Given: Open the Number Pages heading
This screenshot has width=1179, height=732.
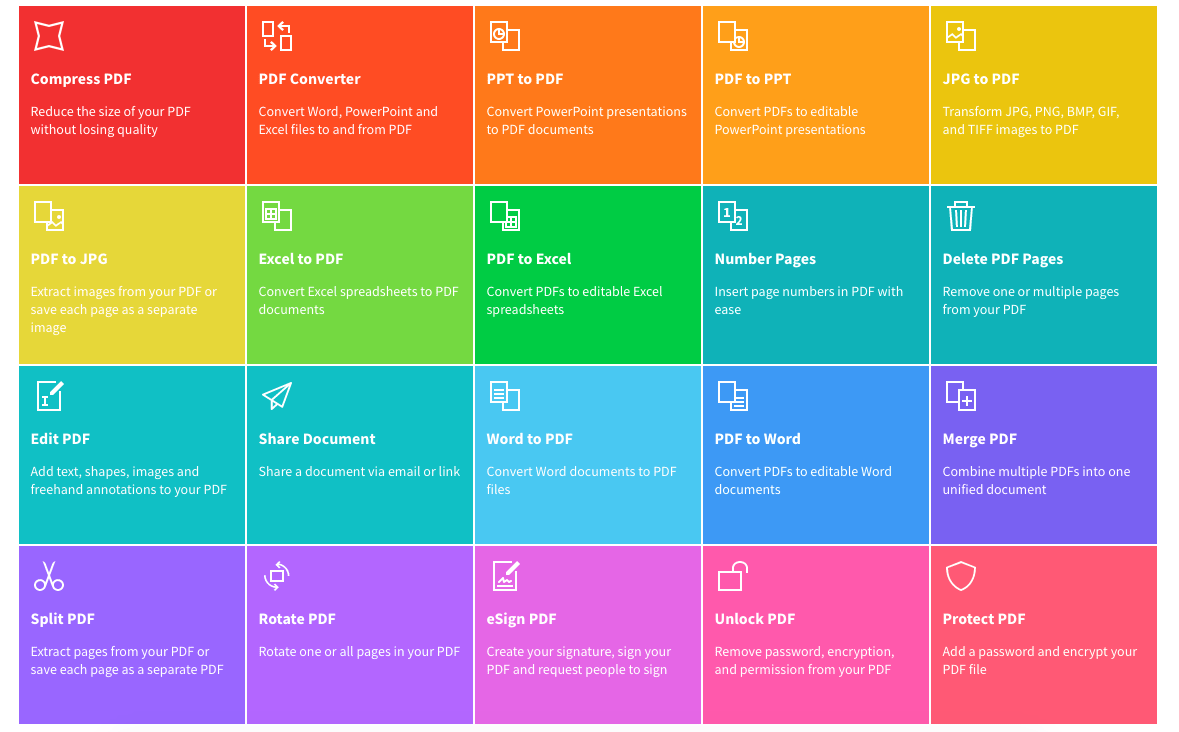Looking at the screenshot, I should coord(765,259).
